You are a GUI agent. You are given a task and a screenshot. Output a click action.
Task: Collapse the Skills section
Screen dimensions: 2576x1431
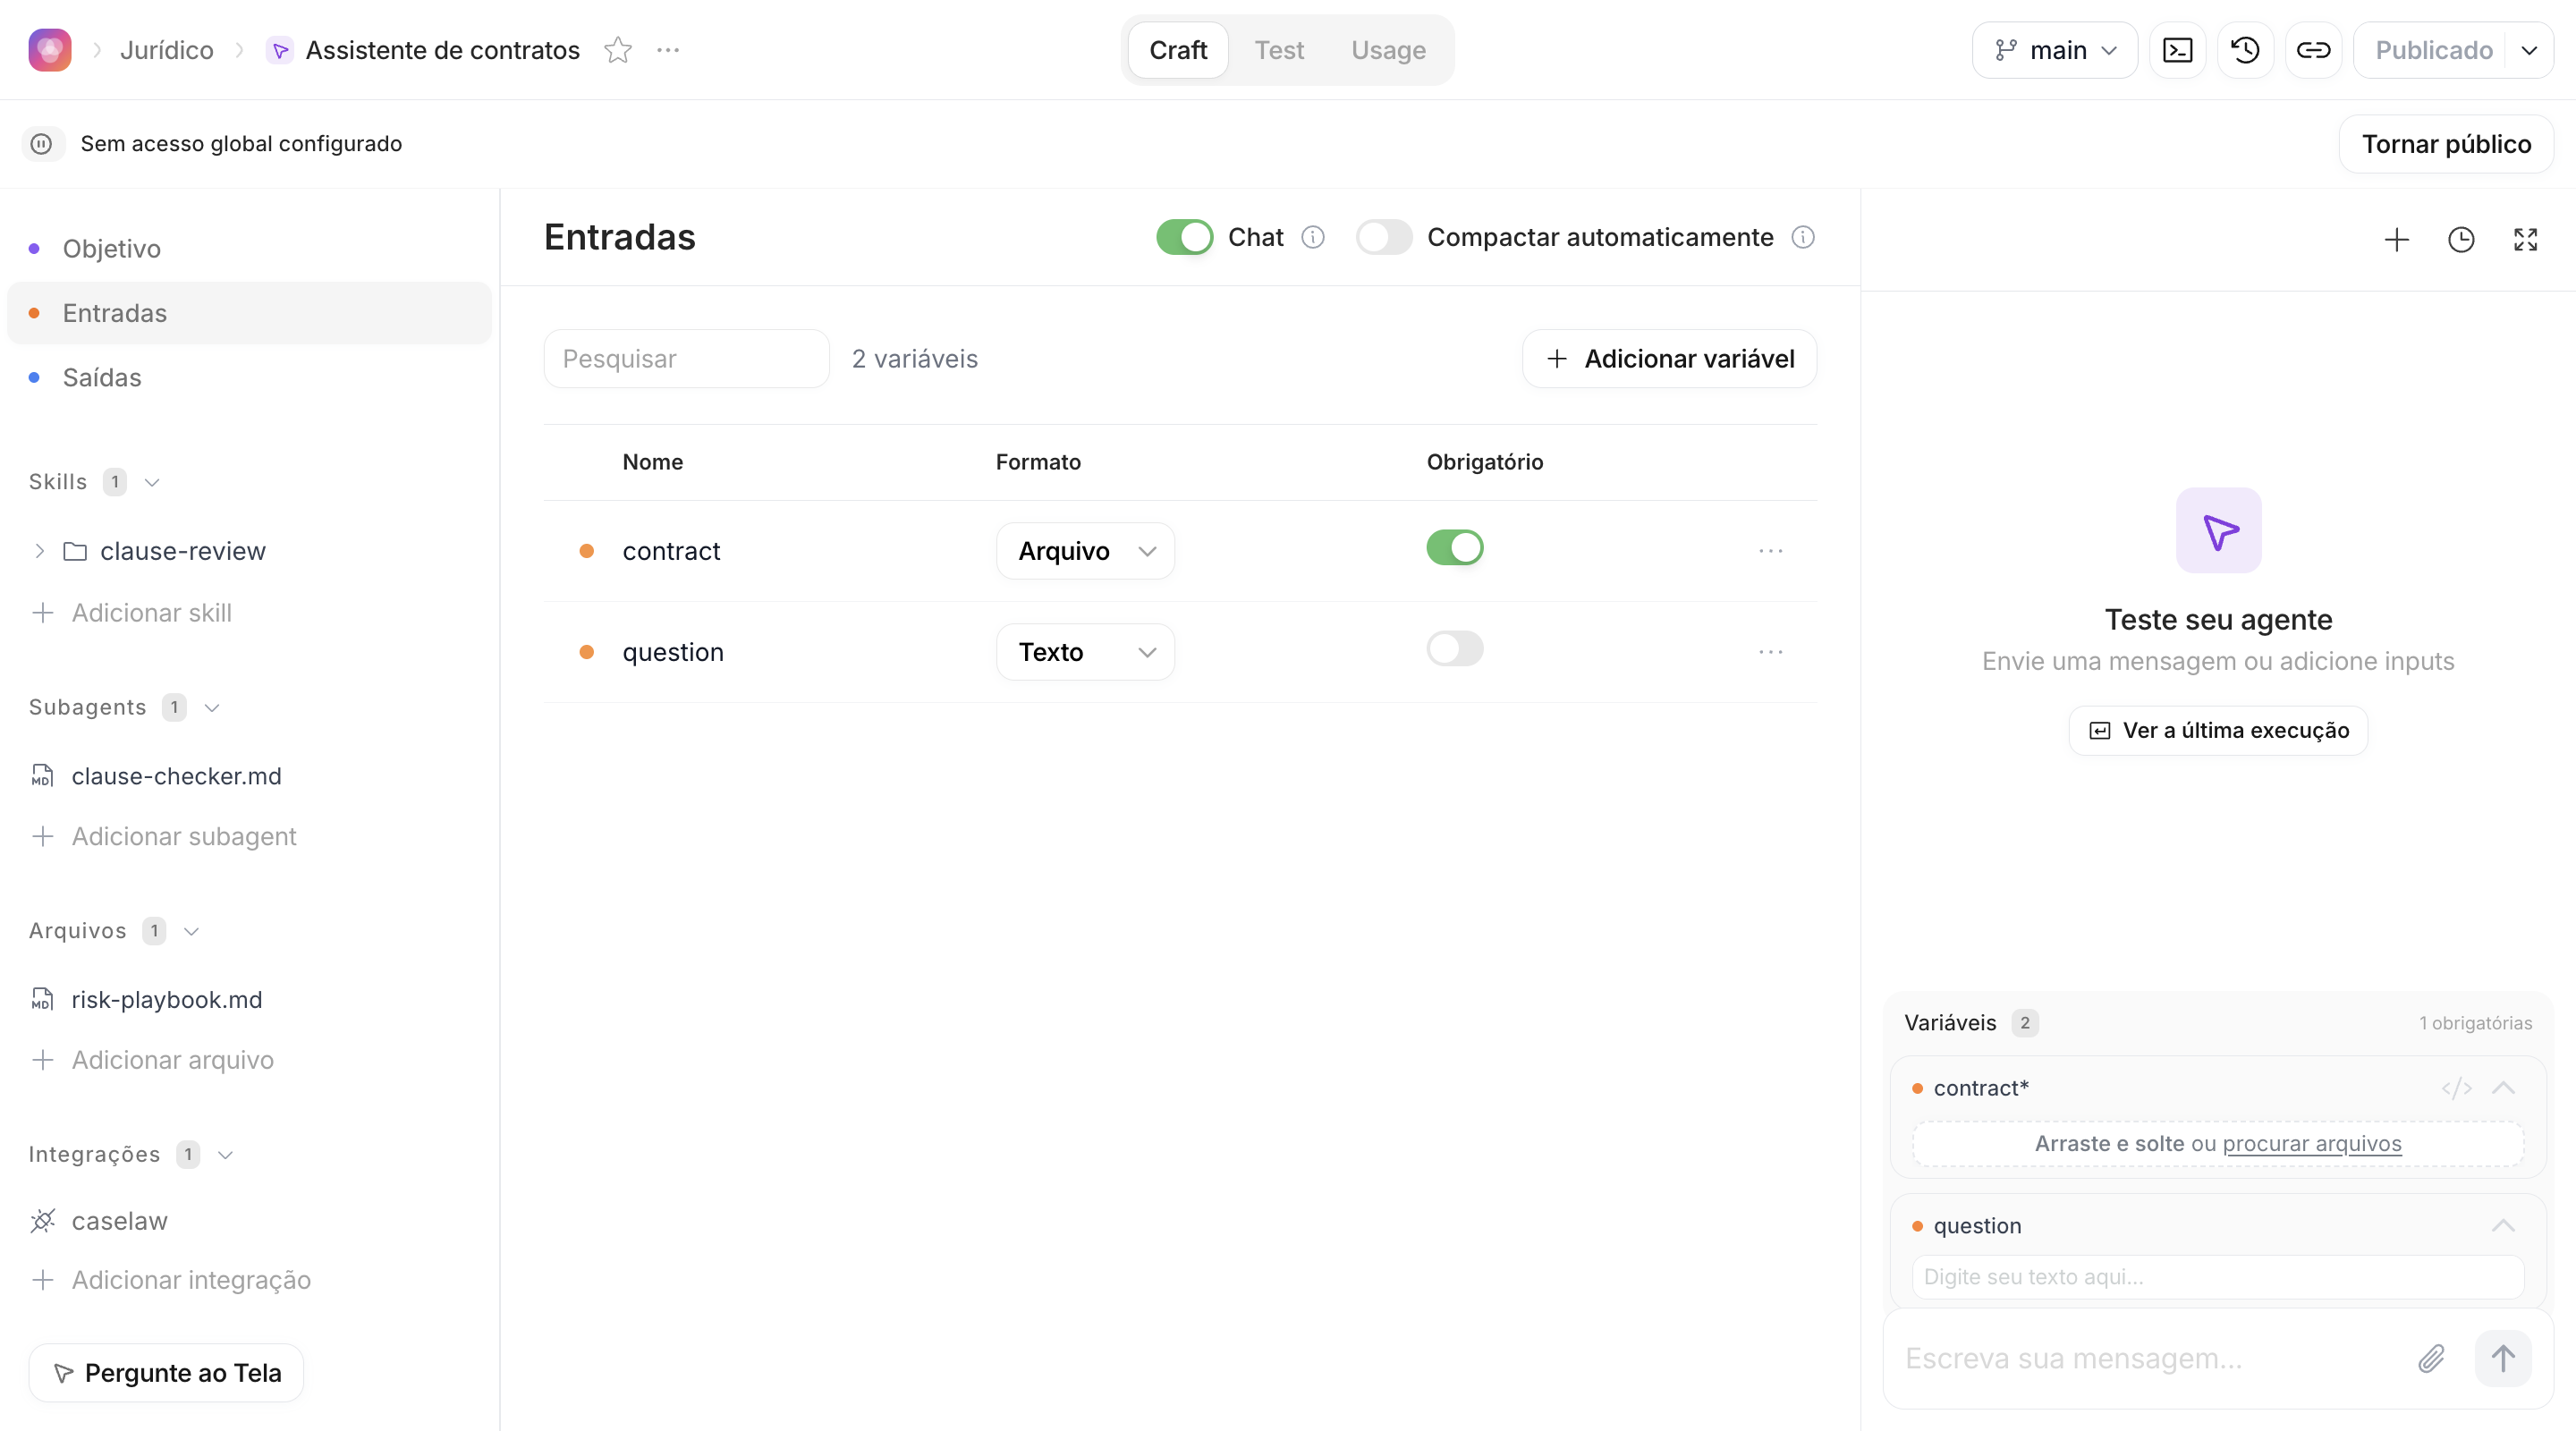click(152, 482)
